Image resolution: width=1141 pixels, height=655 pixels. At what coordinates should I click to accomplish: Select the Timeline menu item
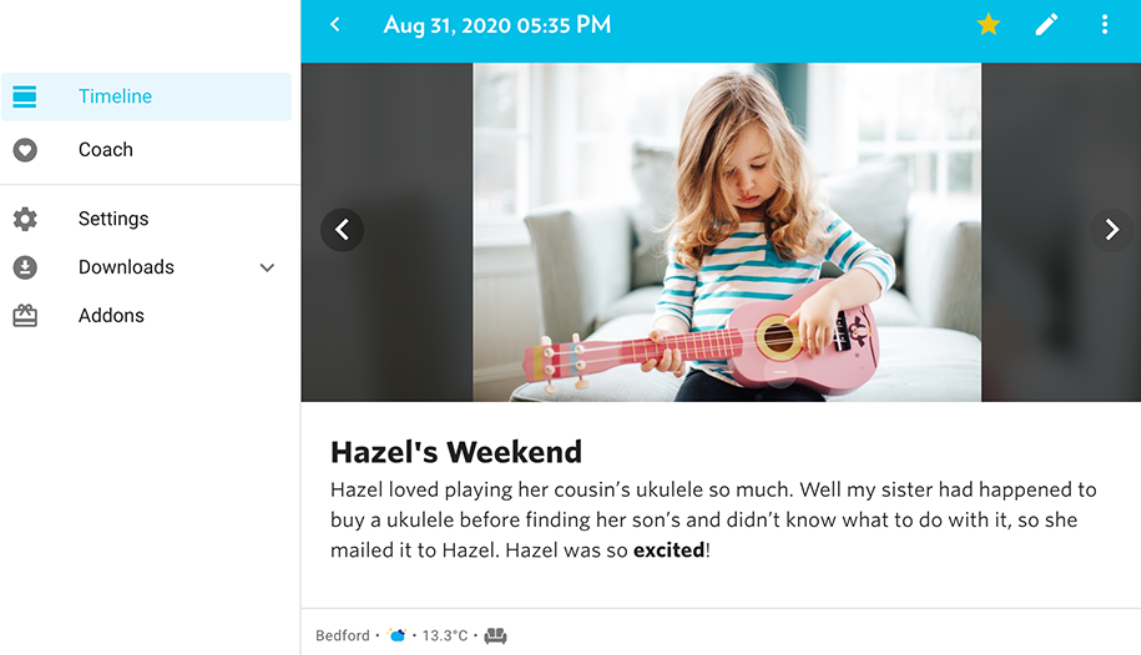coord(115,97)
